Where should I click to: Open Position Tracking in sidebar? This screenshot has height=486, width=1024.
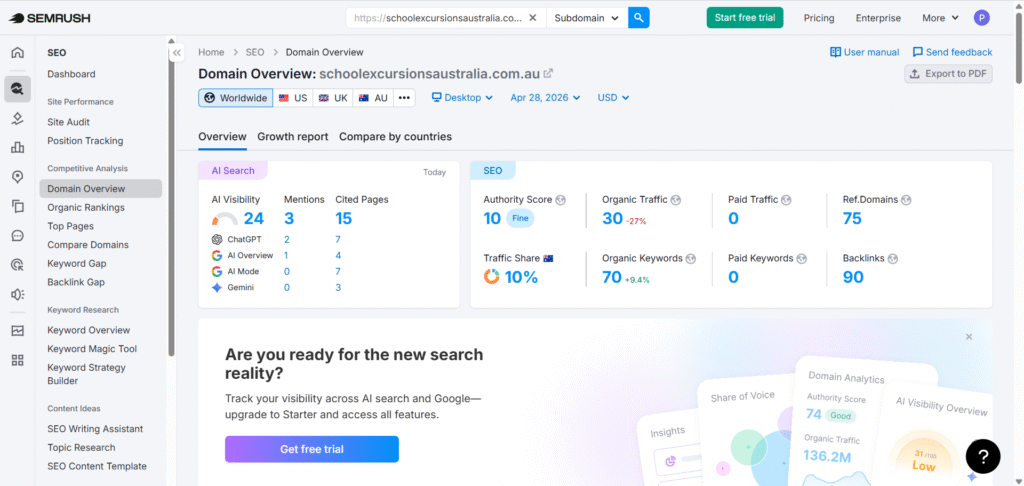(85, 141)
